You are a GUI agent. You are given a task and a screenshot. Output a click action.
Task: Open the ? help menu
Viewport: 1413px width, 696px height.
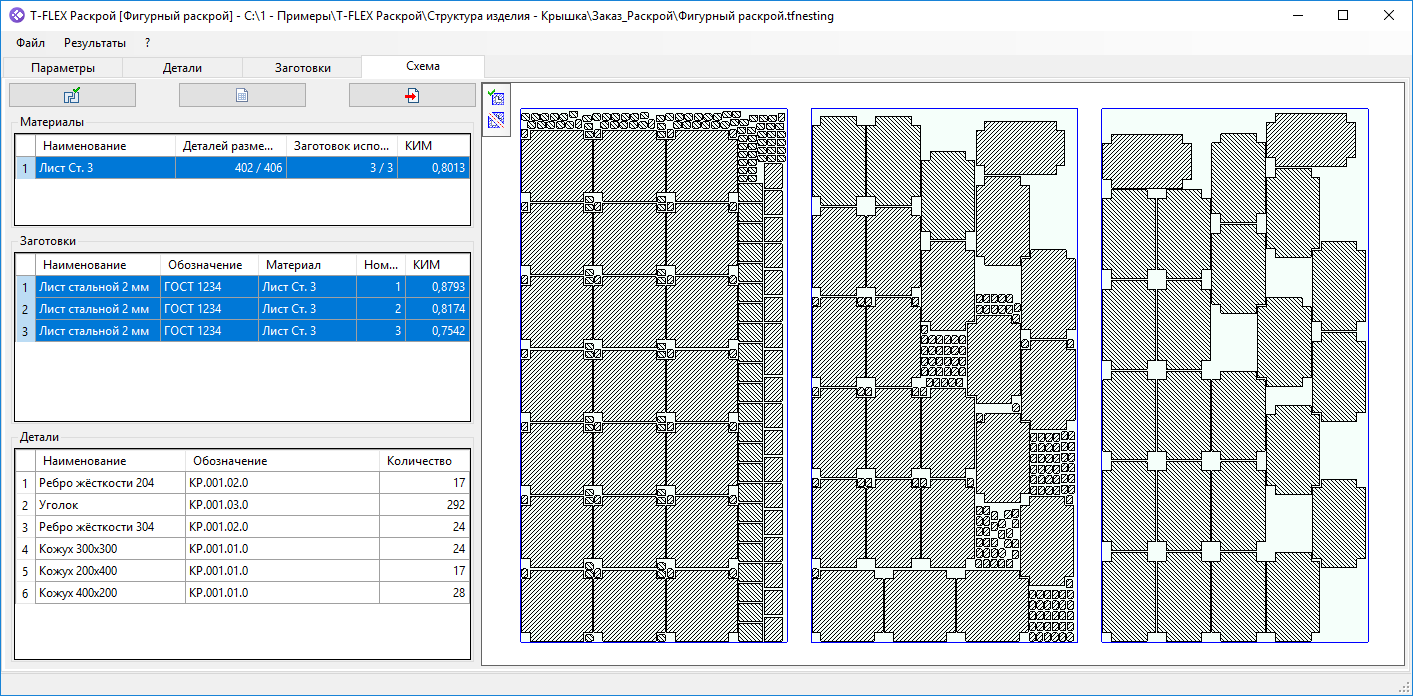point(148,43)
